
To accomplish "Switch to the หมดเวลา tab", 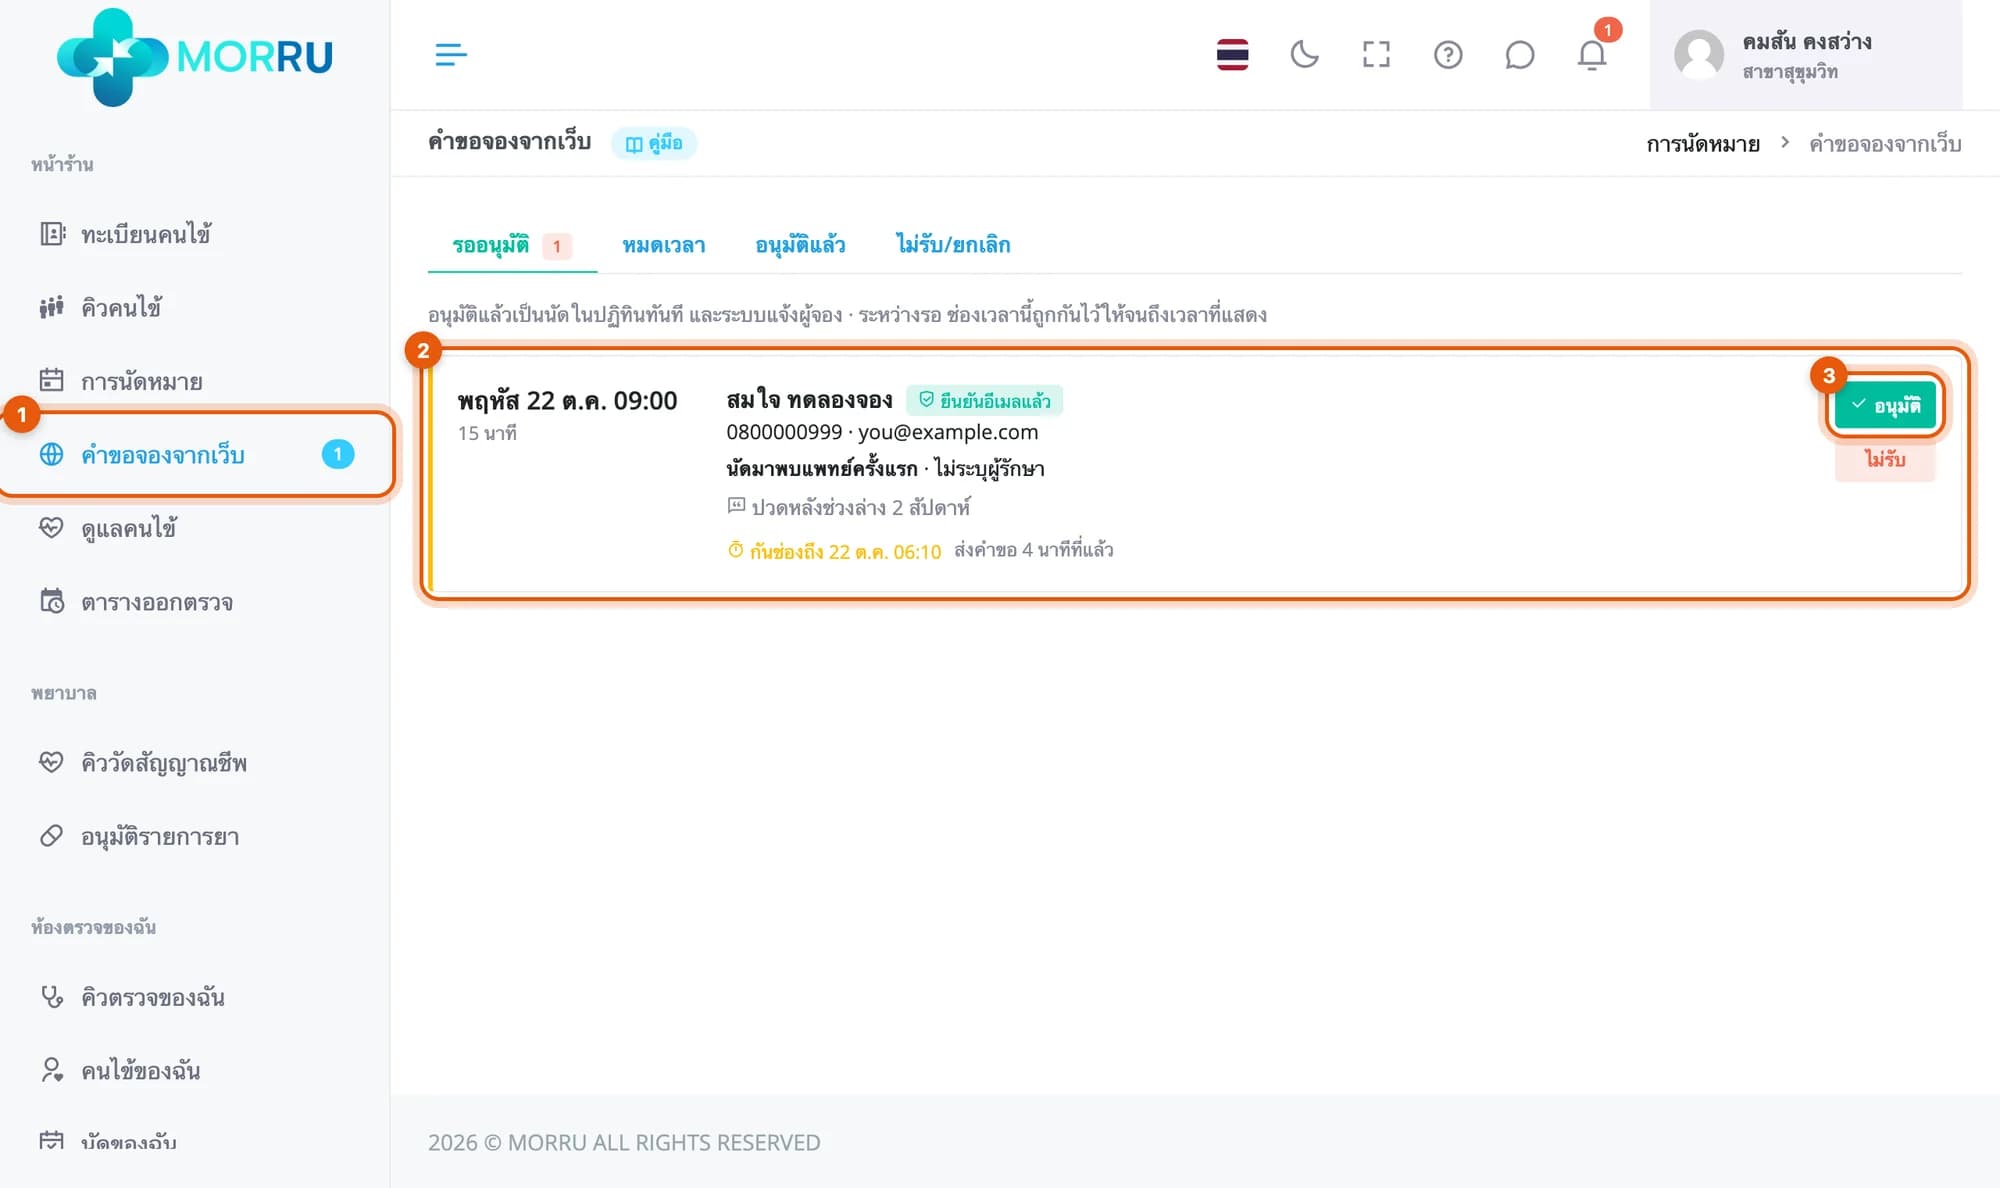I will coord(663,245).
